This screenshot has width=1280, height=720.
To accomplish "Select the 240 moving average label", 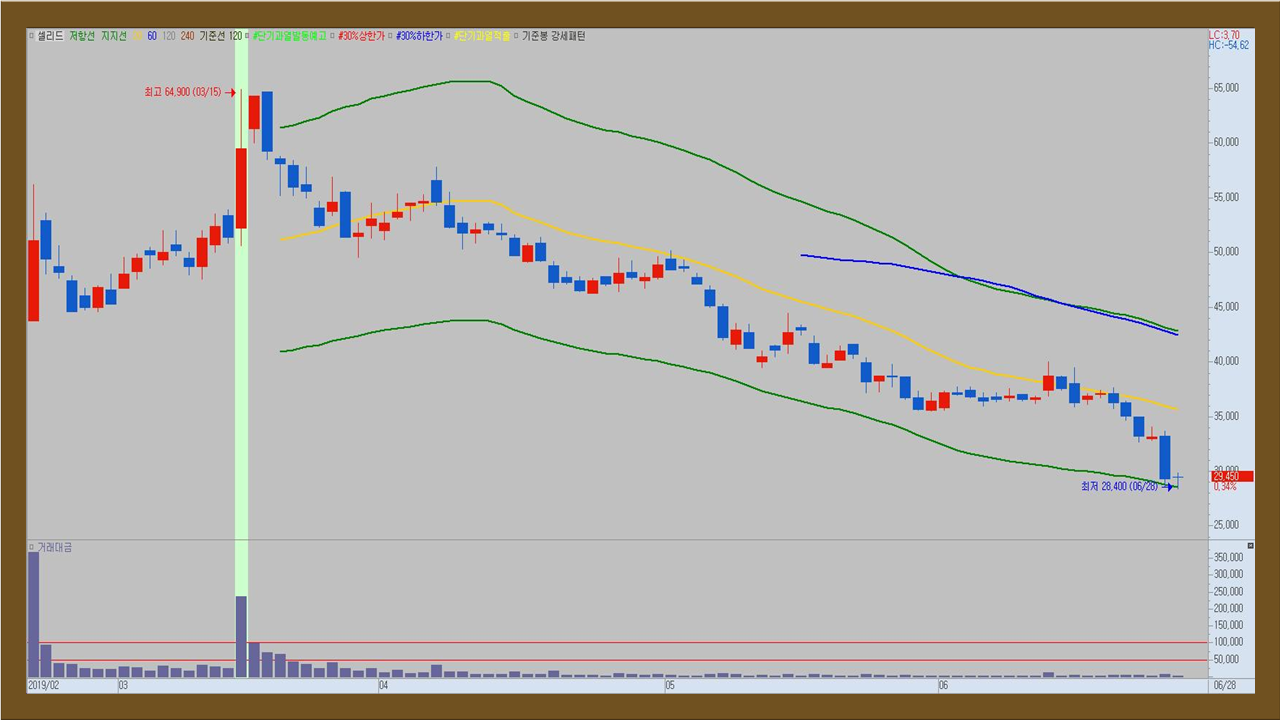I will coord(188,36).
